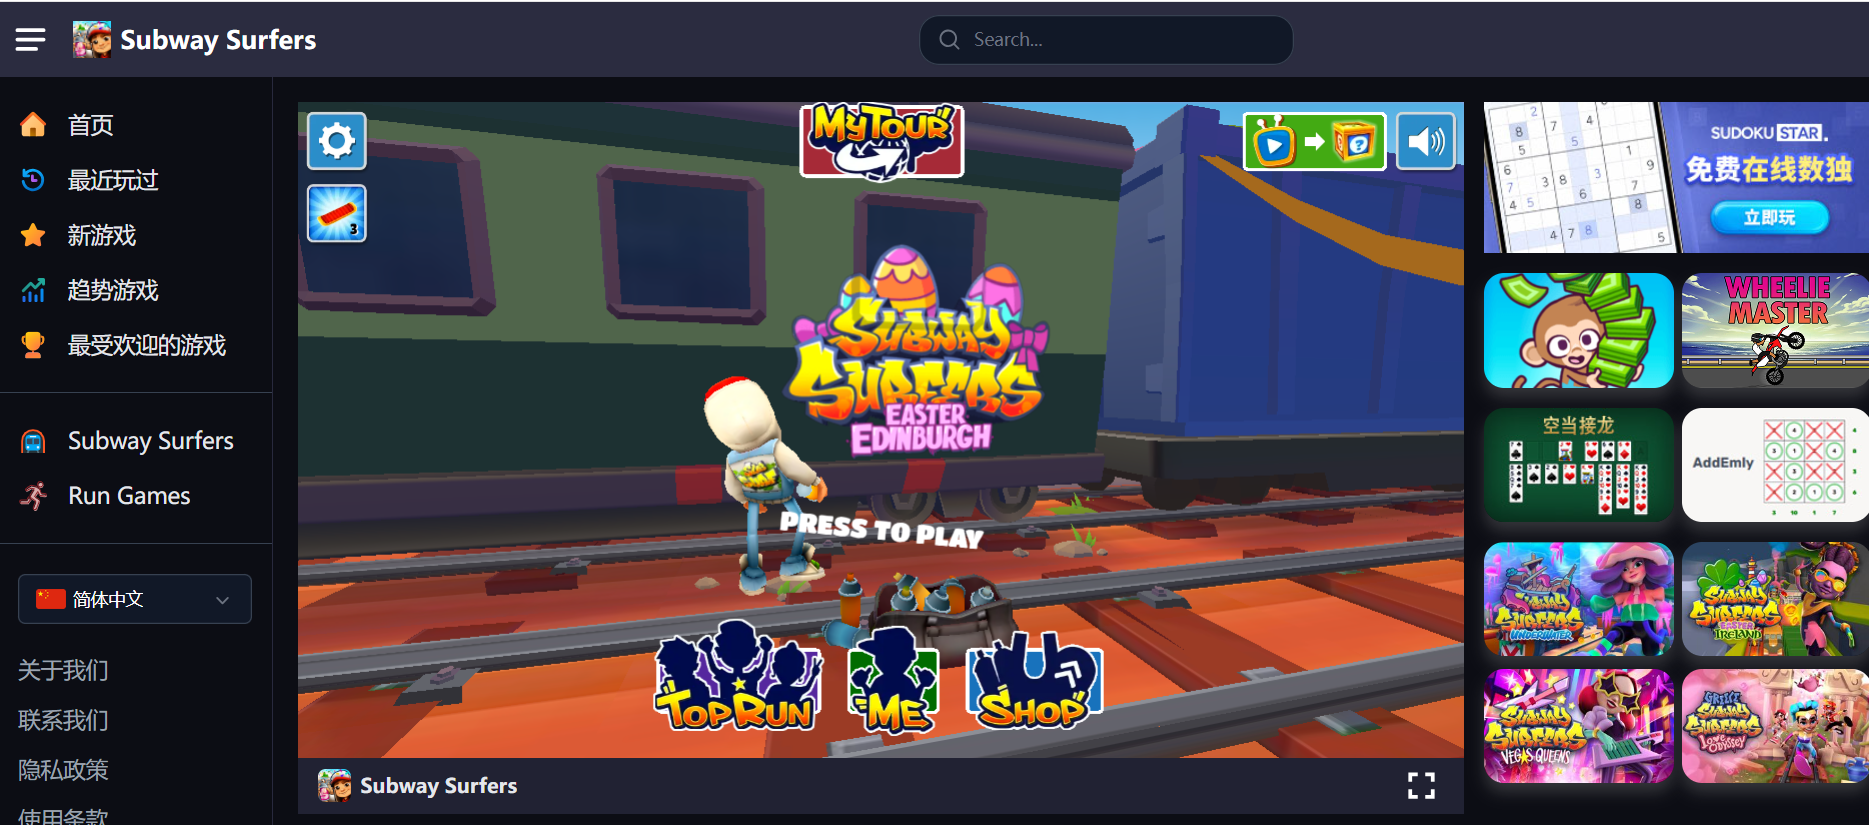
Task: Open the game settings gear
Action: pyautogui.click(x=337, y=141)
